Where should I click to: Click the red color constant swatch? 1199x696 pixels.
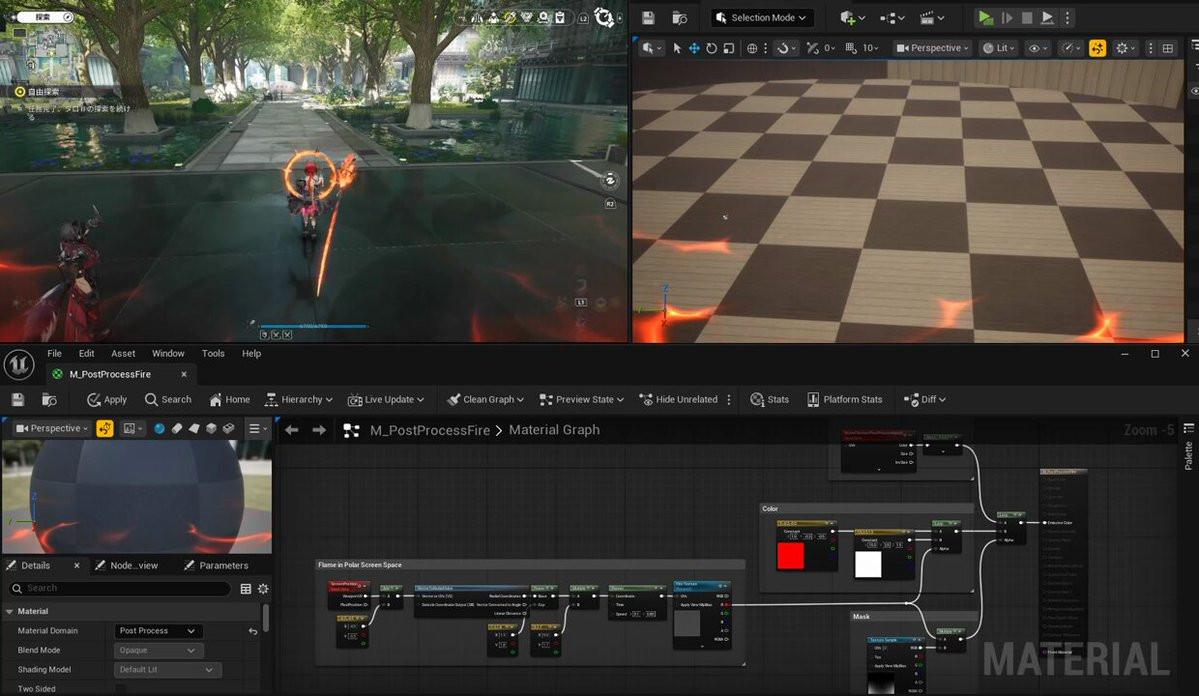click(791, 555)
